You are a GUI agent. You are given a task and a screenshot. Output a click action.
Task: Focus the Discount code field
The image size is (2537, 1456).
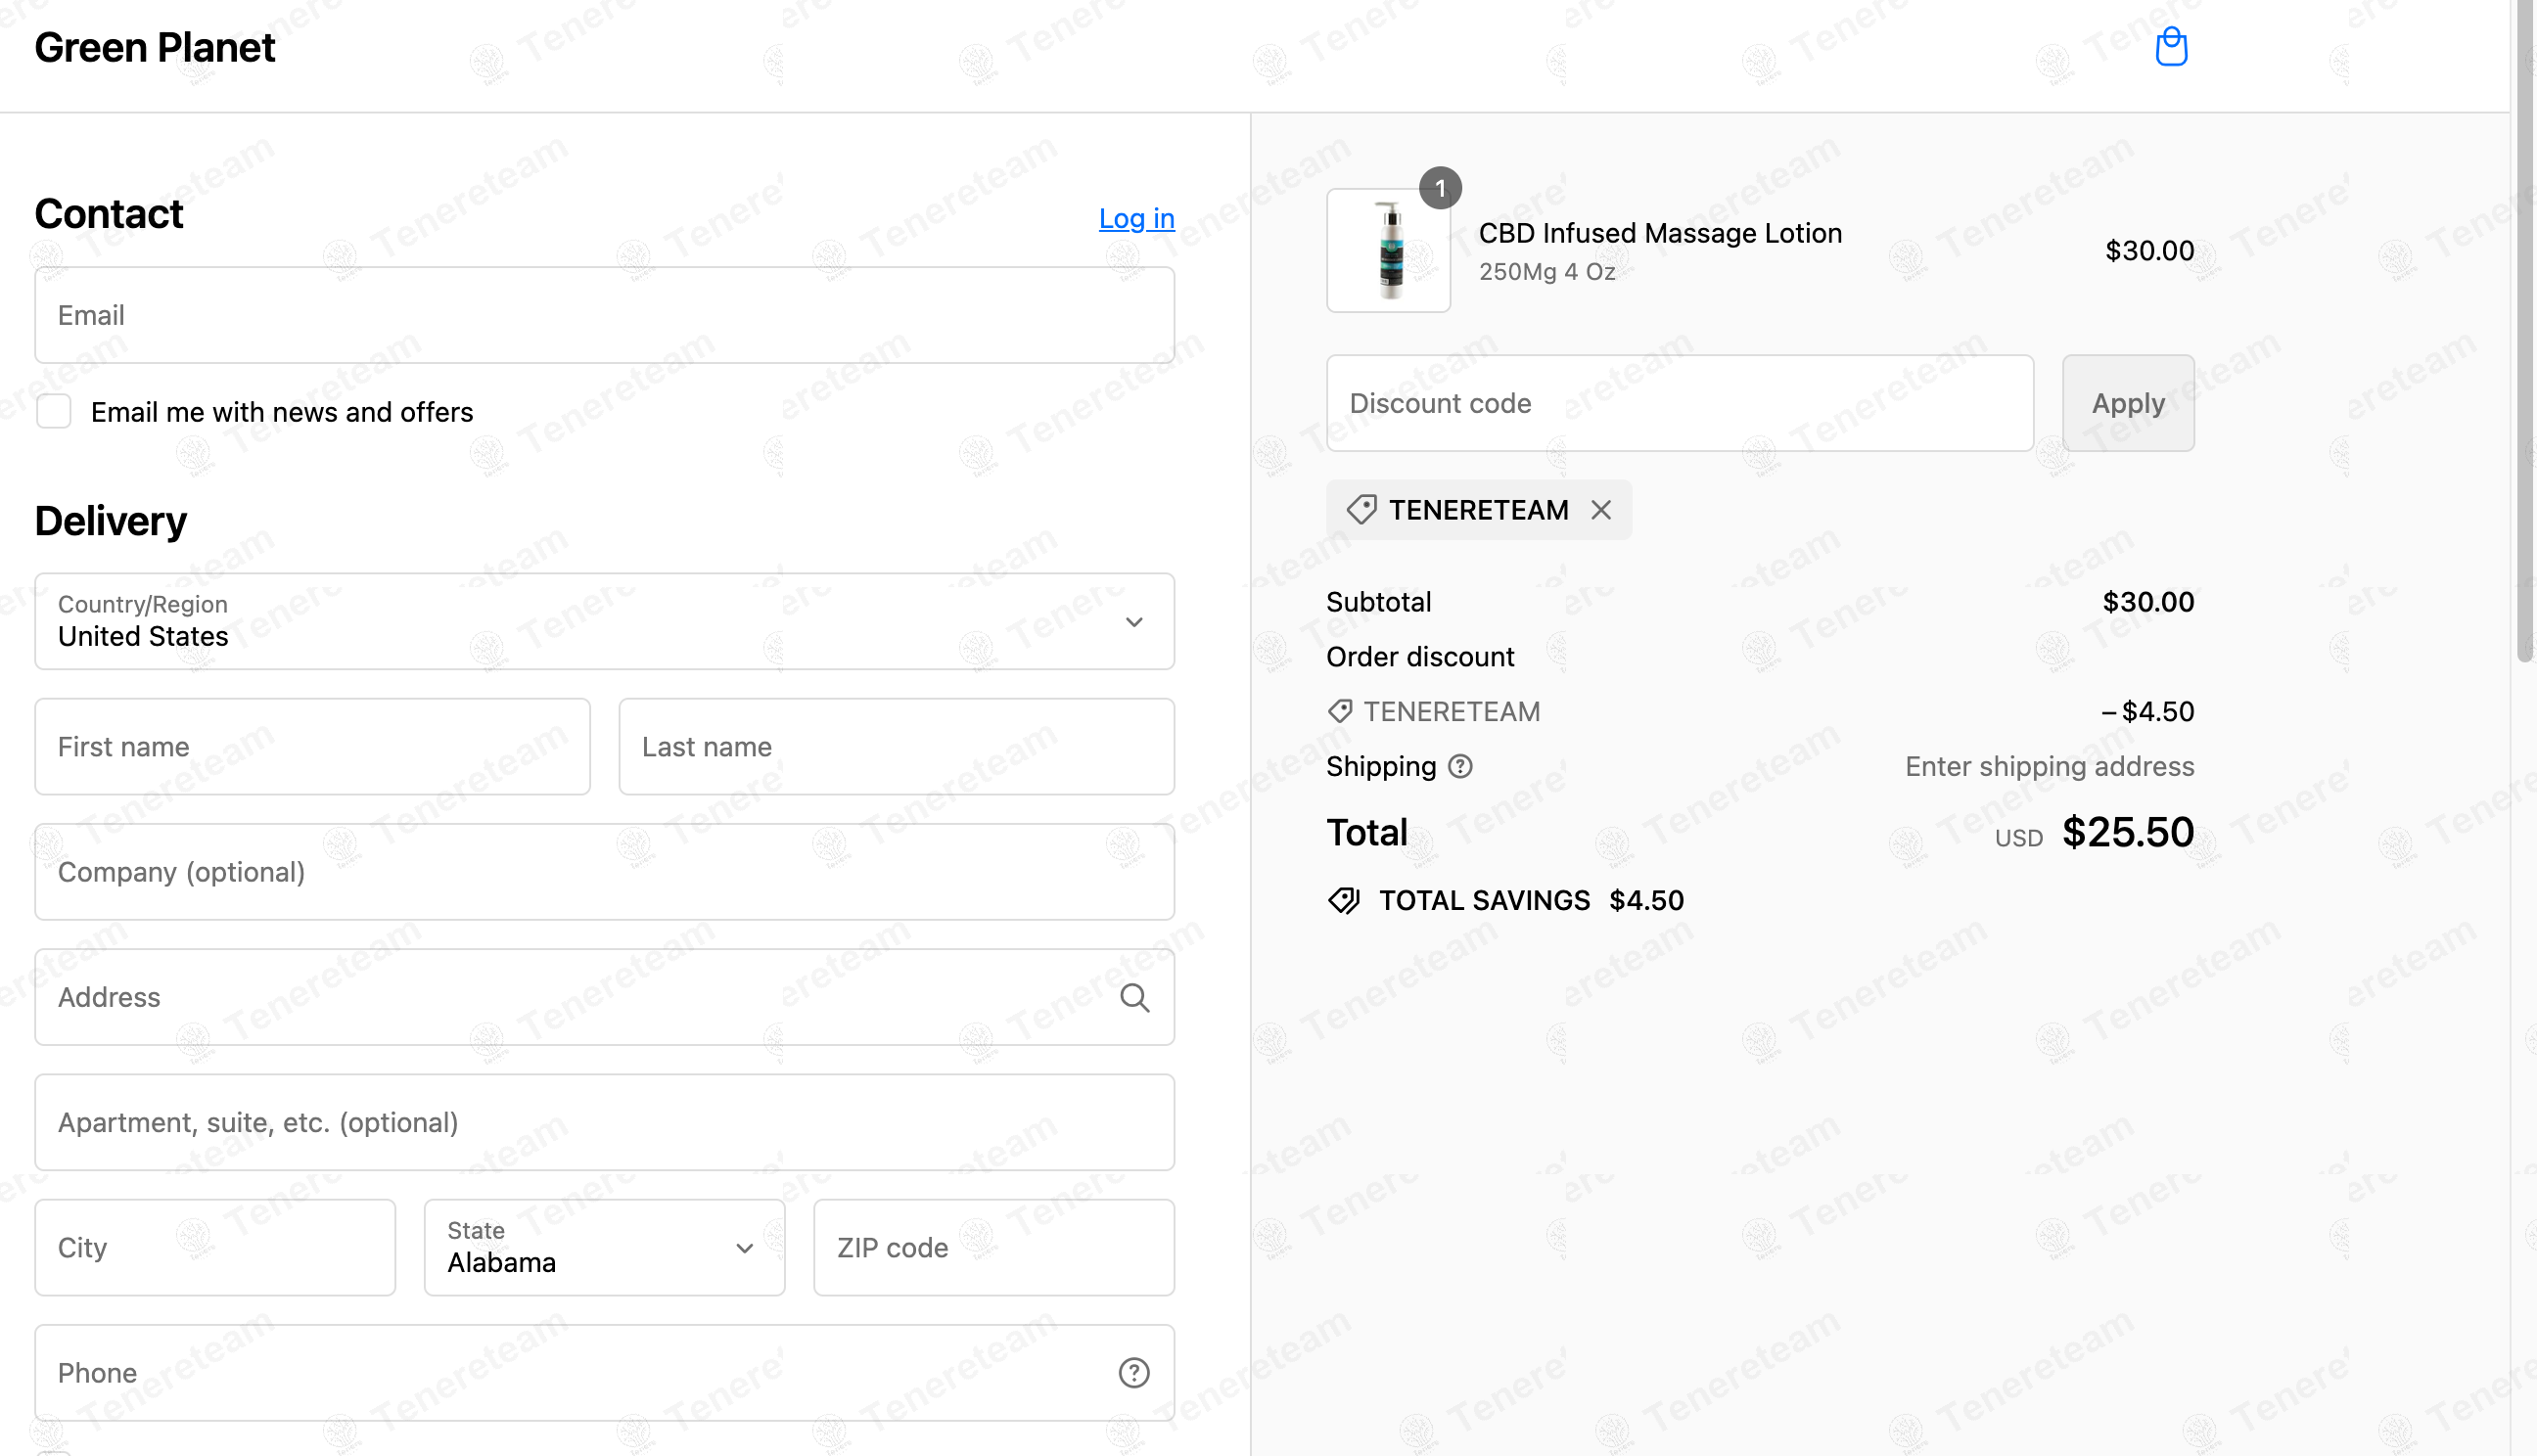1680,403
